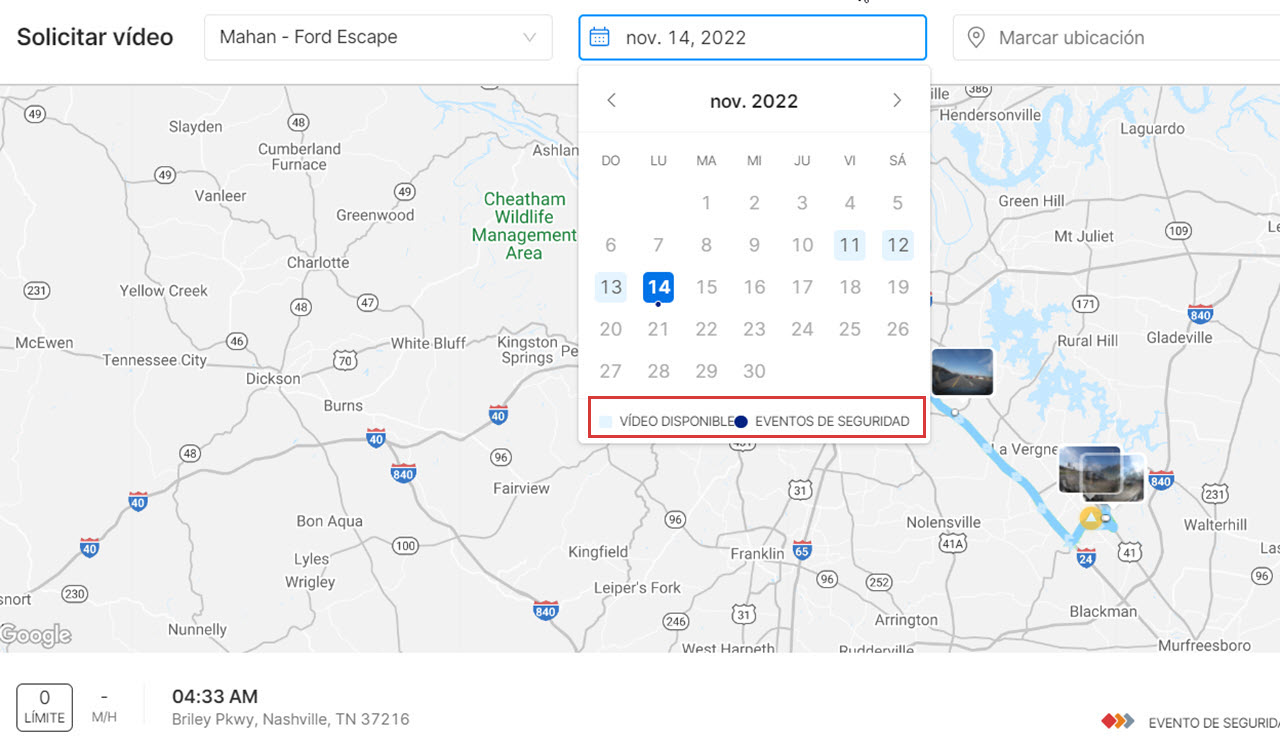Viewport: 1280px width, 741px height.
Task: Go to next month in calendar
Action: (x=897, y=100)
